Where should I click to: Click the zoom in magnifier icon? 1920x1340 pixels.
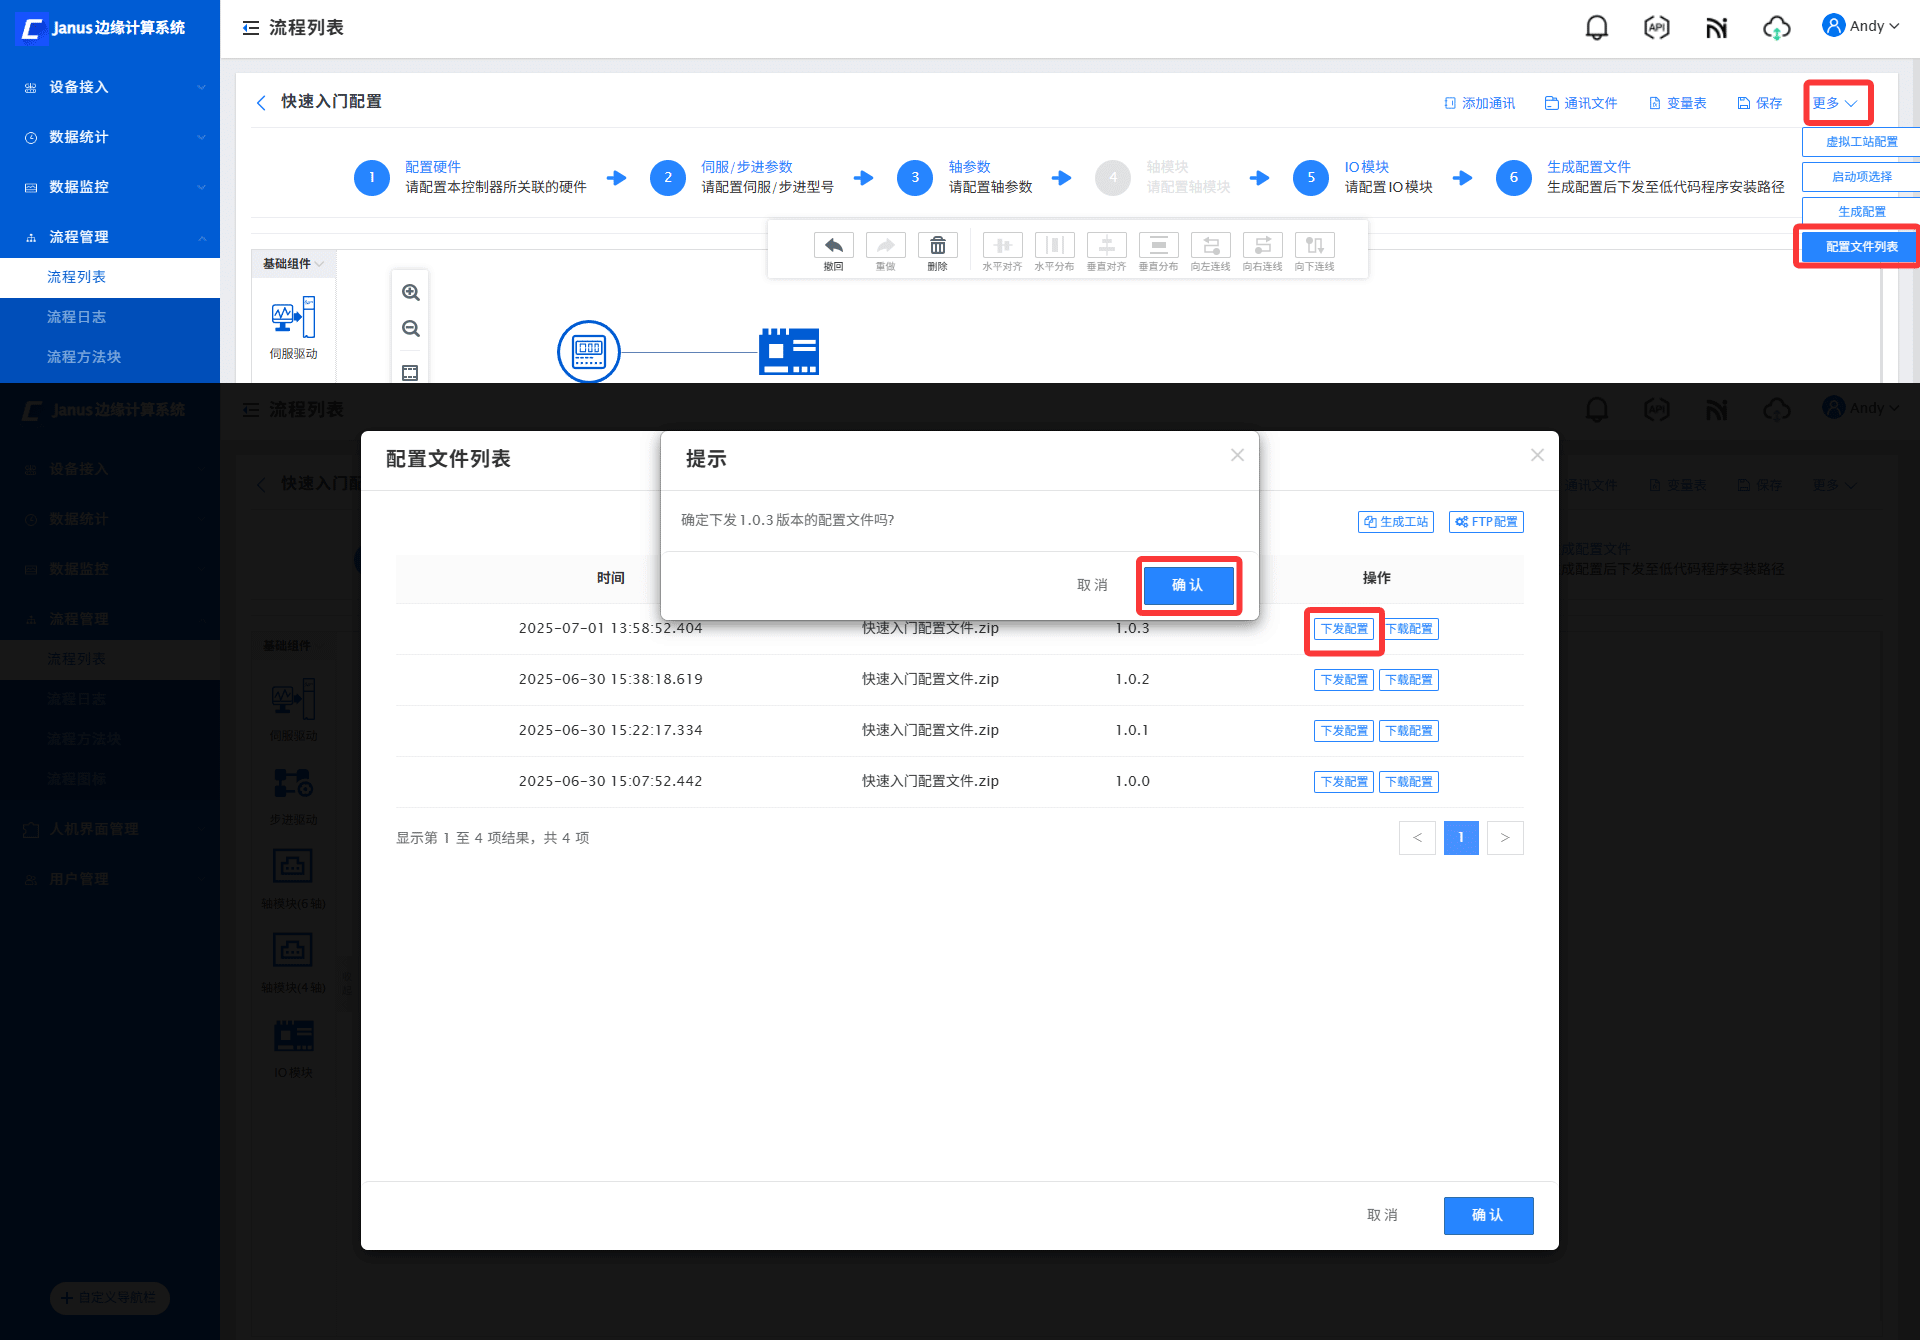(x=410, y=293)
